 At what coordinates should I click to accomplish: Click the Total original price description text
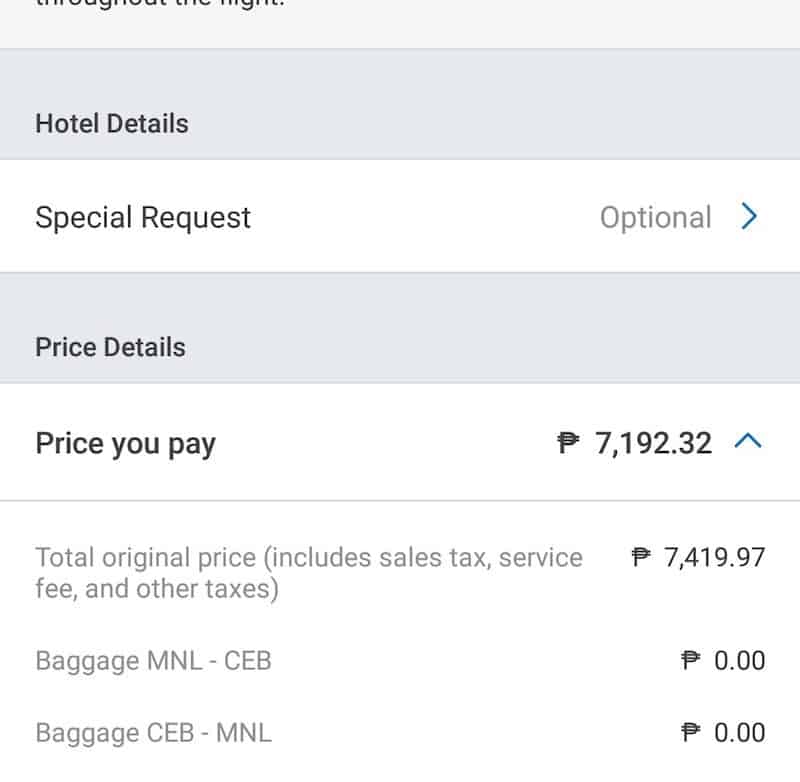pyautogui.click(x=308, y=557)
